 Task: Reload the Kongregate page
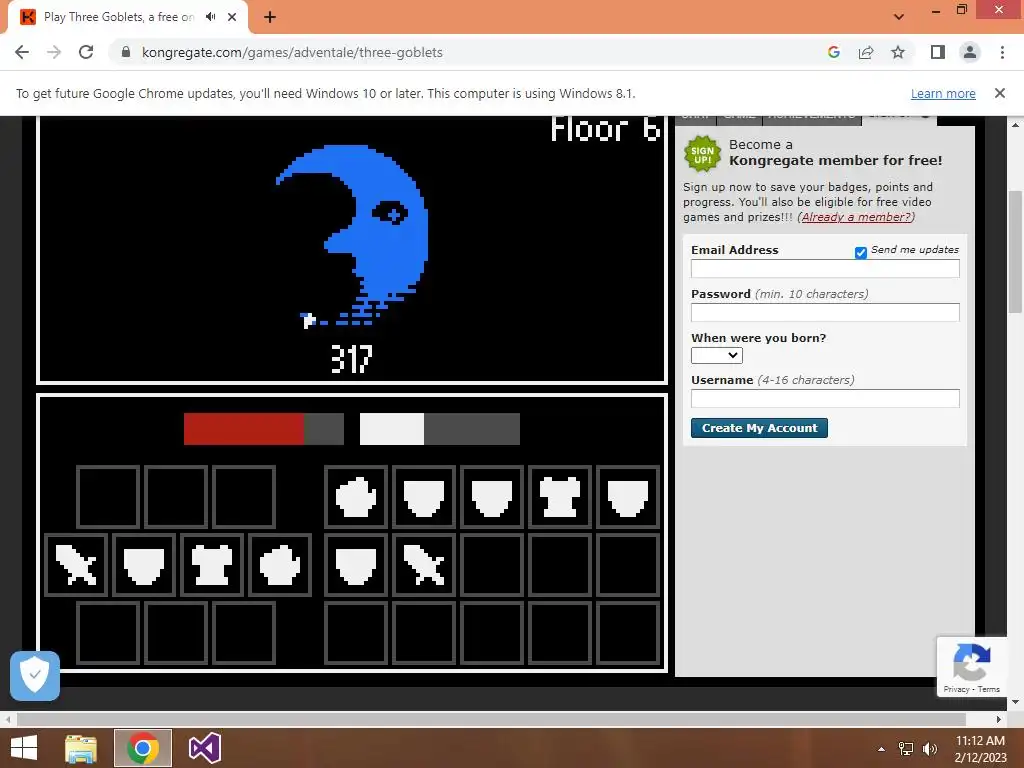coord(86,52)
